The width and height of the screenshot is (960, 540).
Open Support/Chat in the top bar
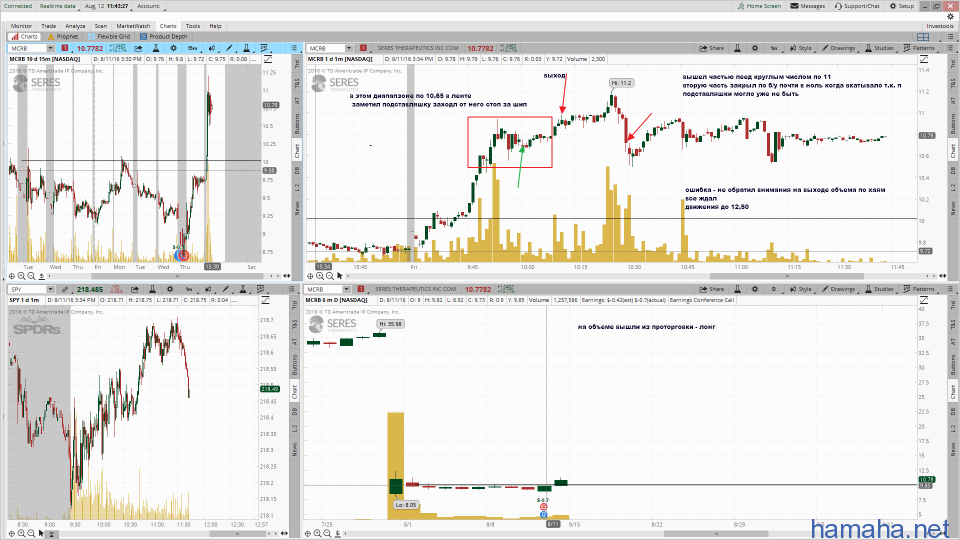857,6
